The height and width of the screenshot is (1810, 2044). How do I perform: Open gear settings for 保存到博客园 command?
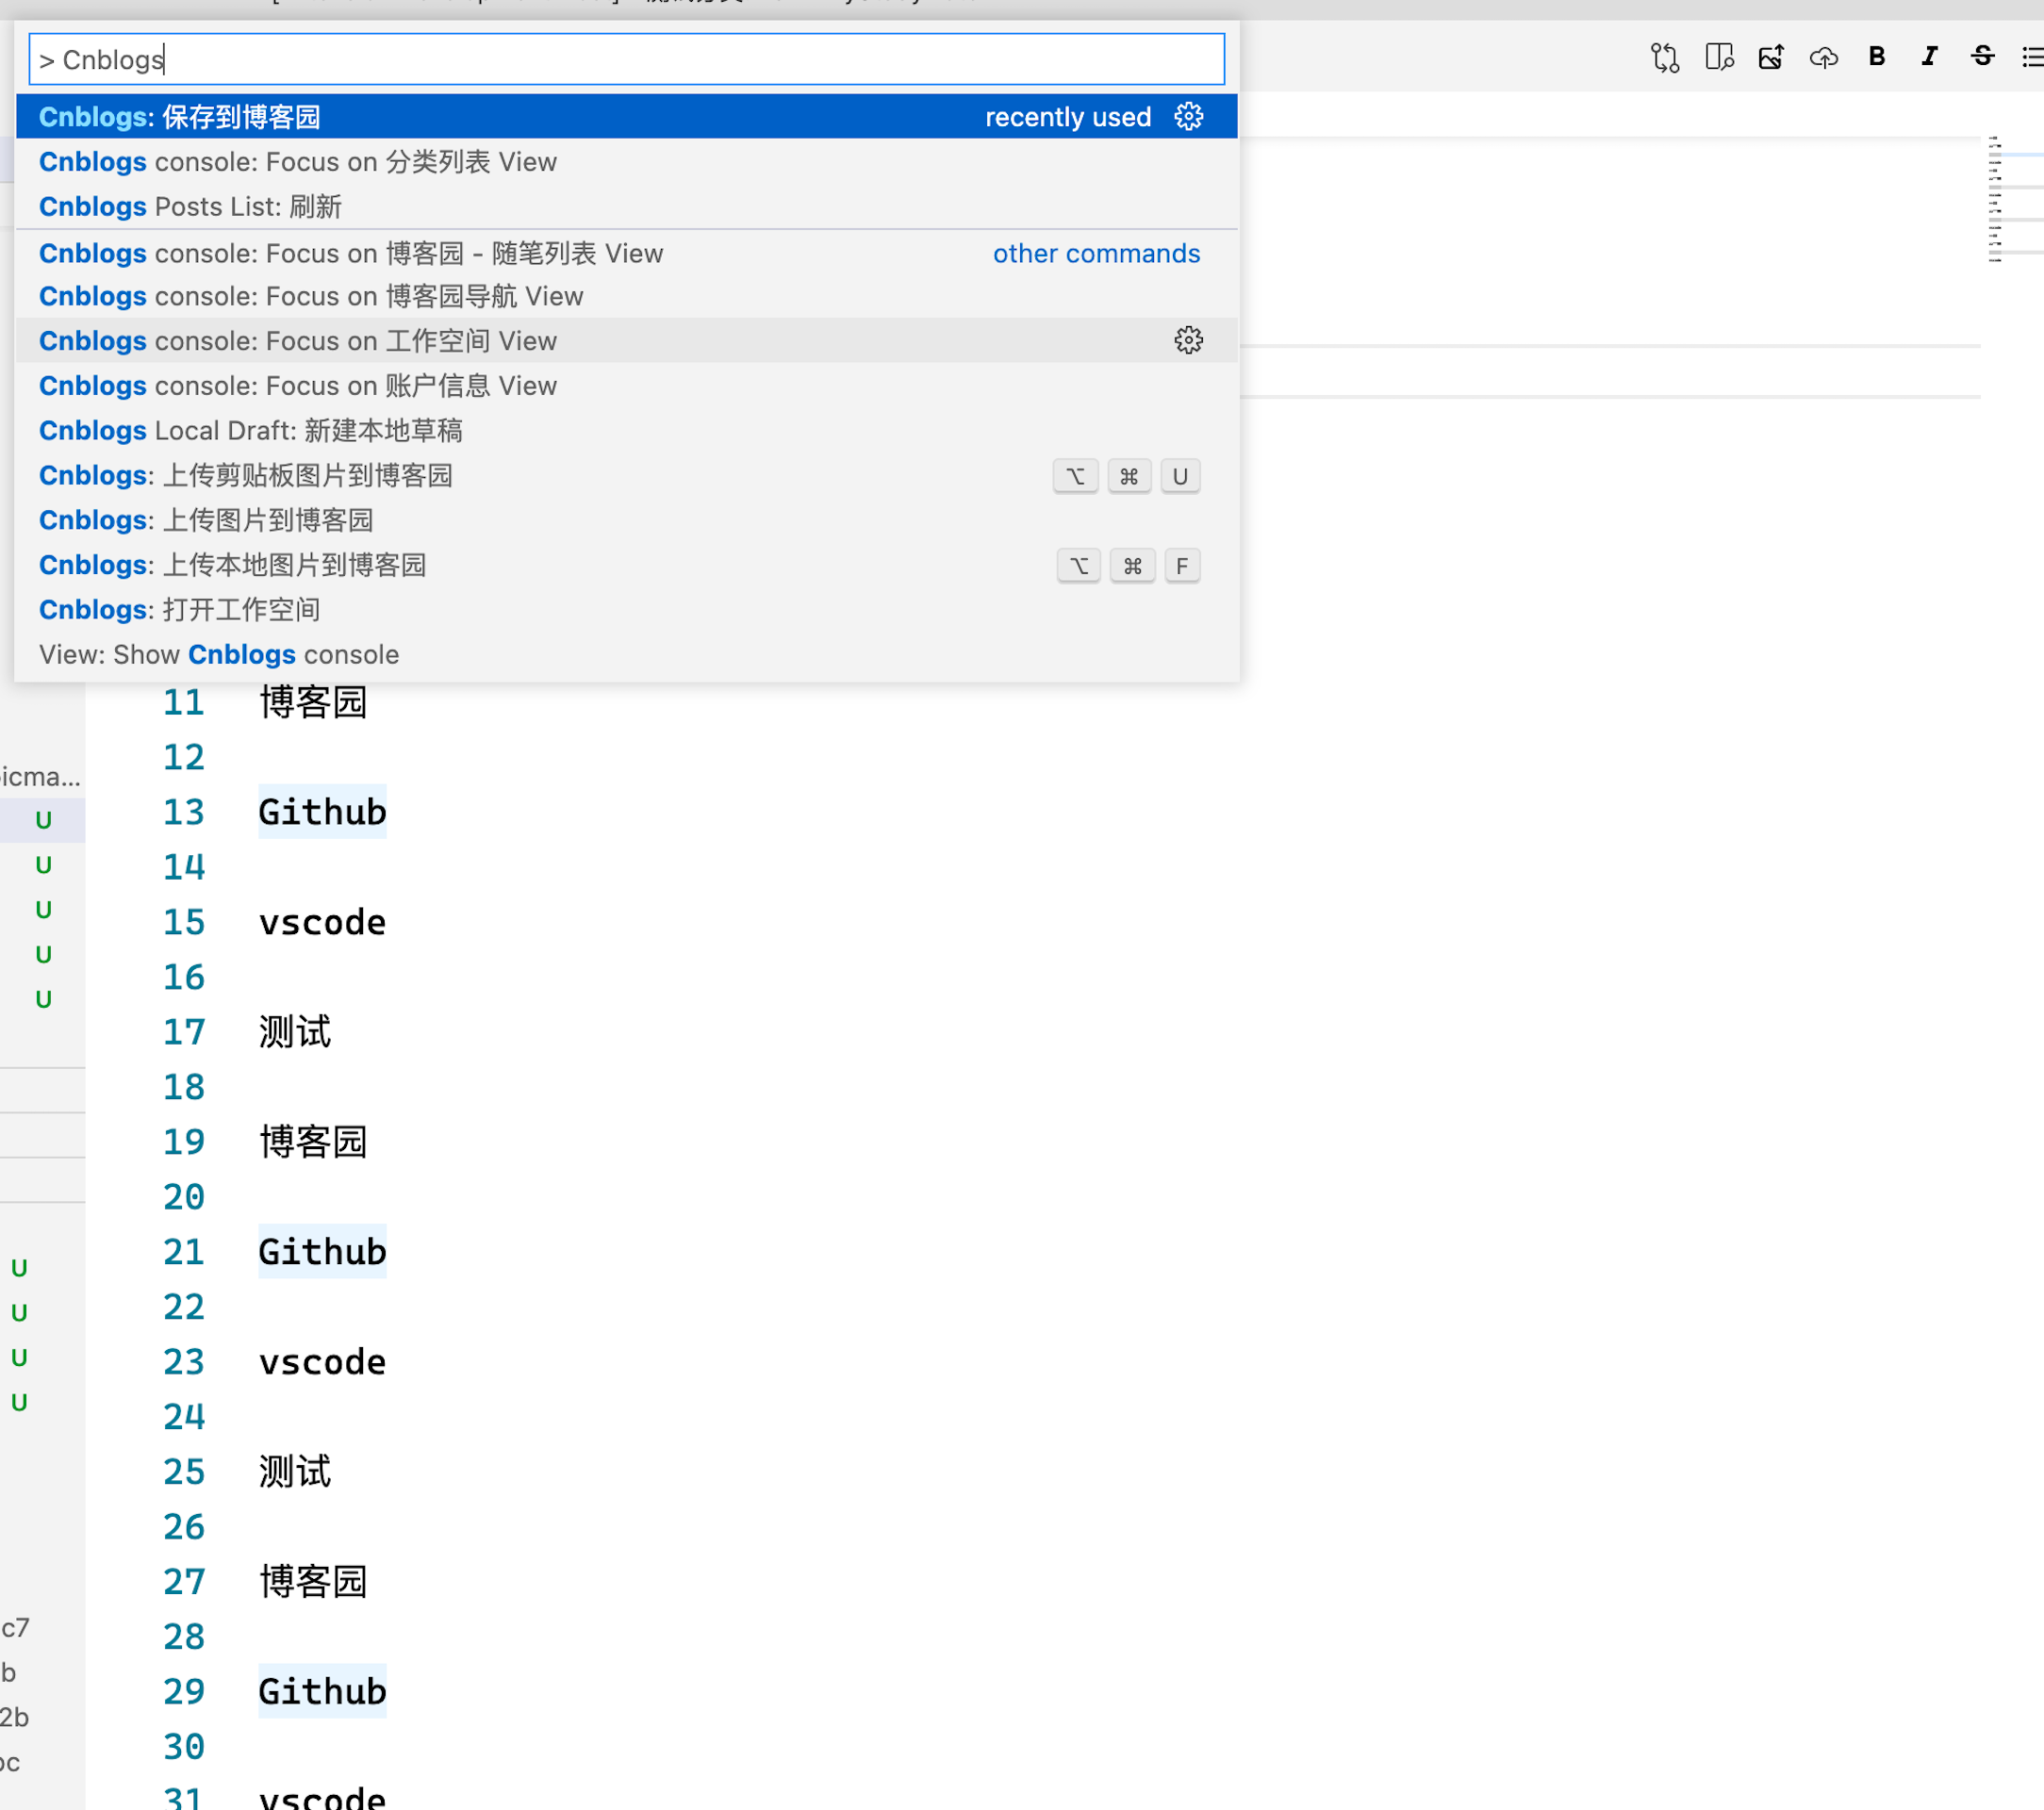click(1188, 117)
